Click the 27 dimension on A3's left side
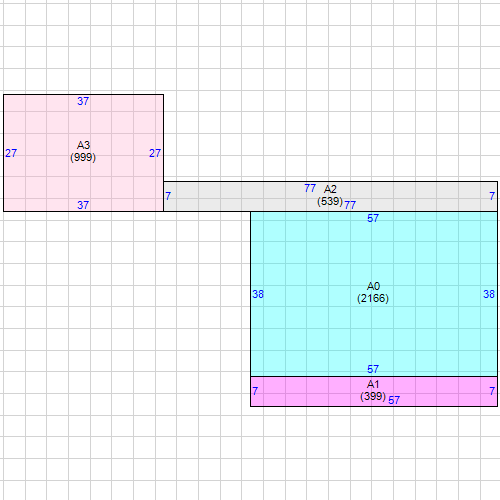This screenshot has width=500, height=500. (11, 153)
